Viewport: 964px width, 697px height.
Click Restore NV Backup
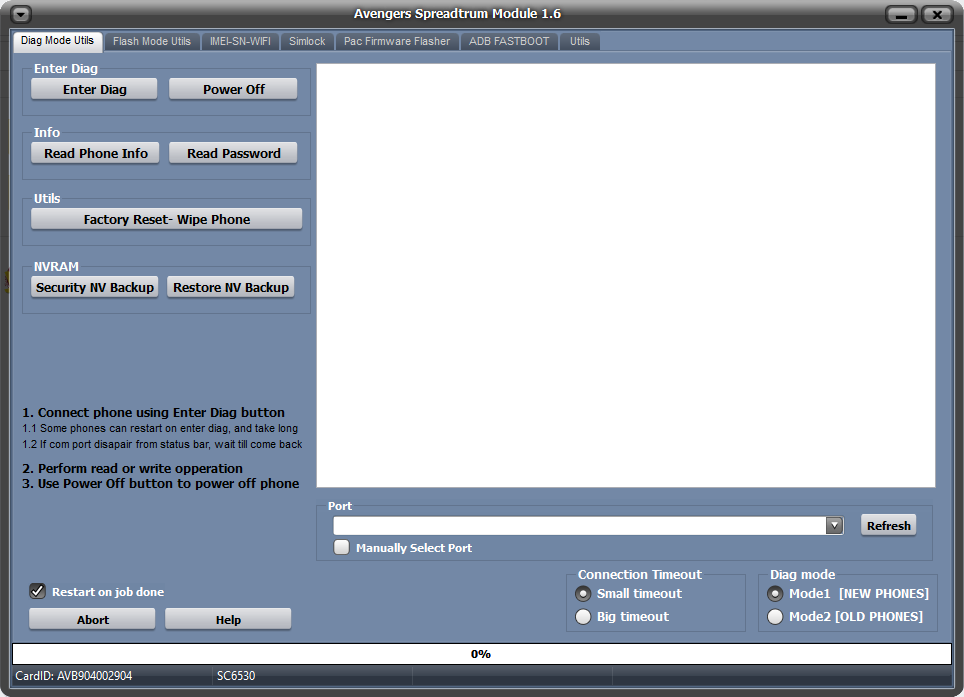tap(231, 287)
